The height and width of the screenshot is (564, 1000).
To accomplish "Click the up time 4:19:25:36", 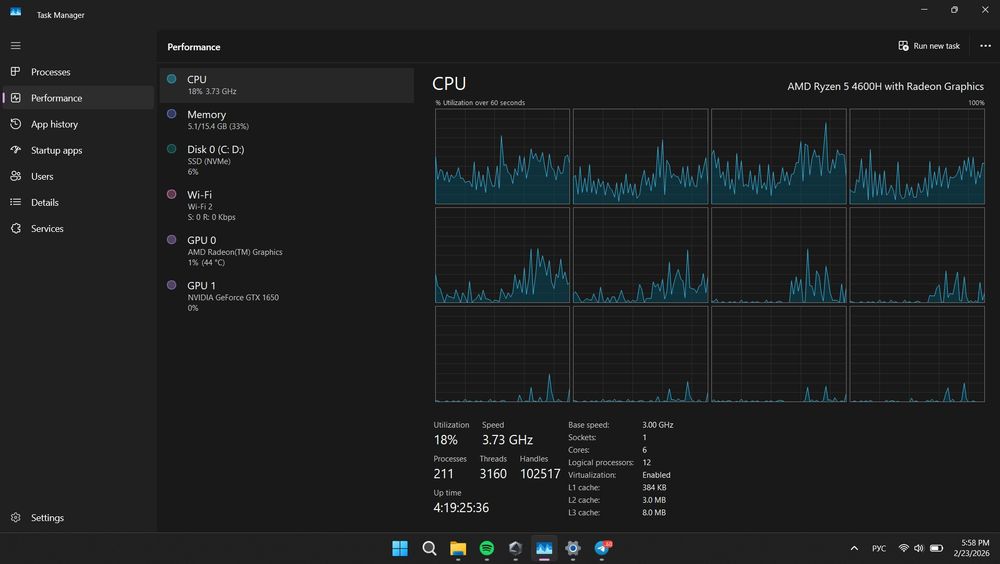I will [461, 508].
